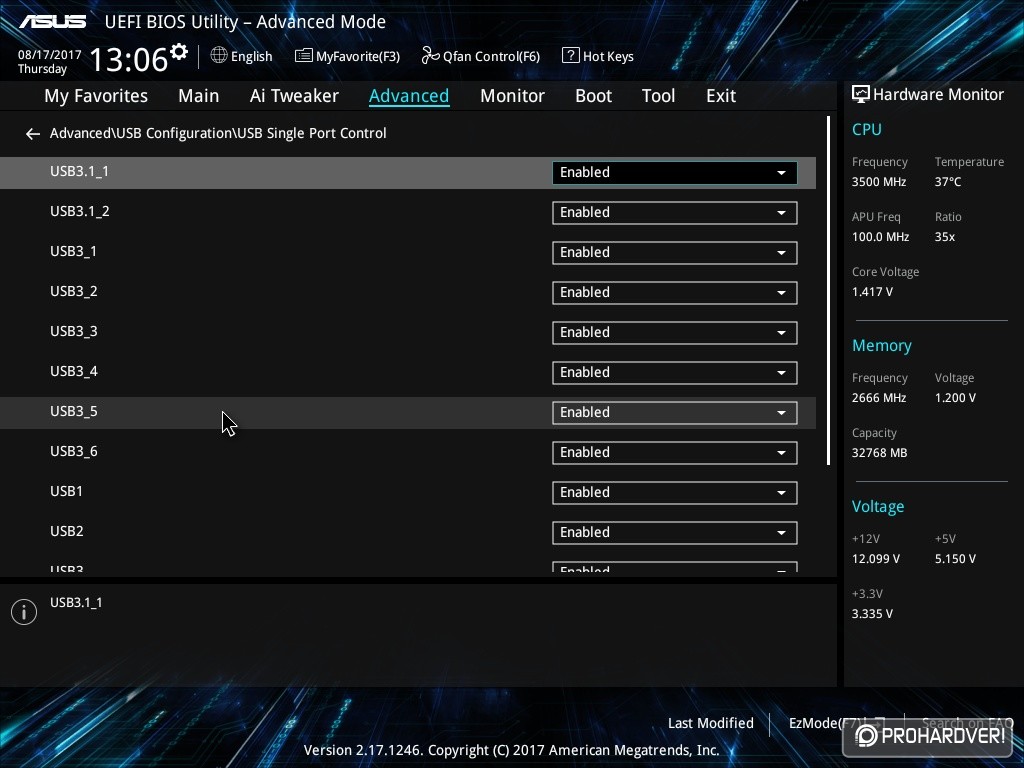
Task: Click the Hot Keys question icon
Action: pyautogui.click(x=570, y=56)
